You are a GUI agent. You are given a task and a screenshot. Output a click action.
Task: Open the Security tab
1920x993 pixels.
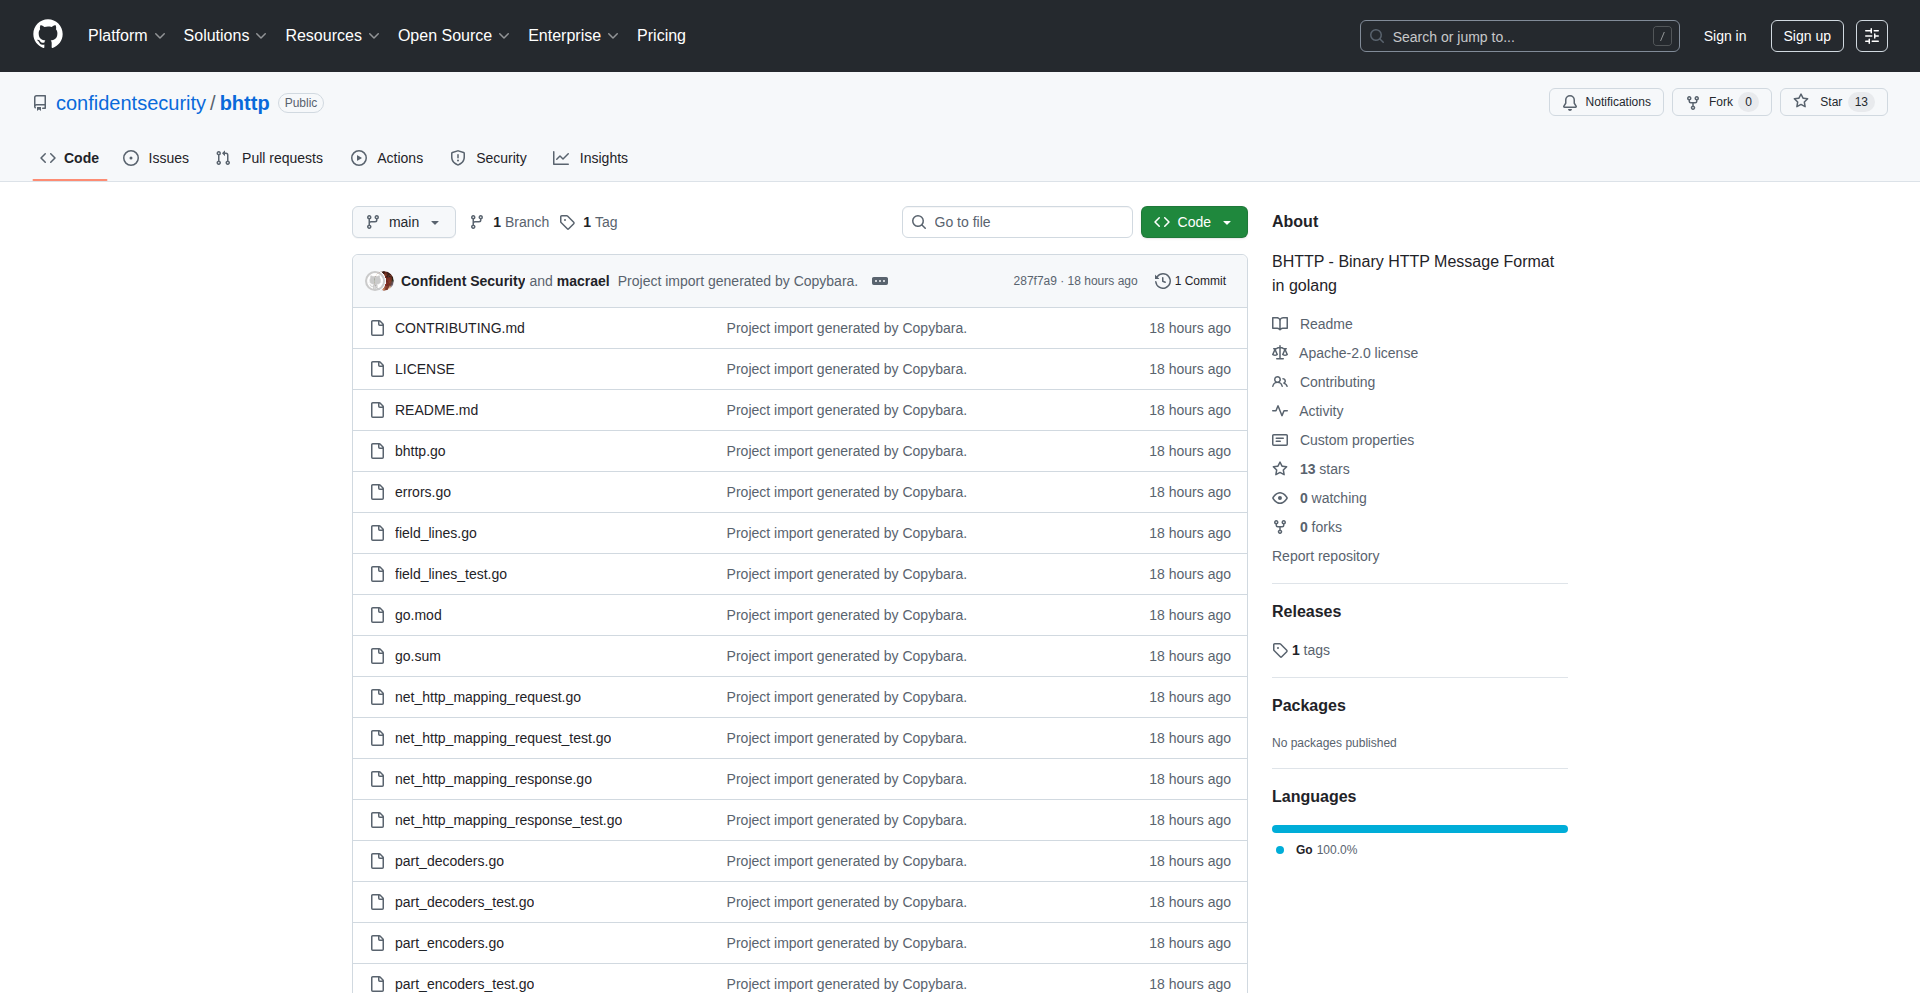click(x=489, y=158)
